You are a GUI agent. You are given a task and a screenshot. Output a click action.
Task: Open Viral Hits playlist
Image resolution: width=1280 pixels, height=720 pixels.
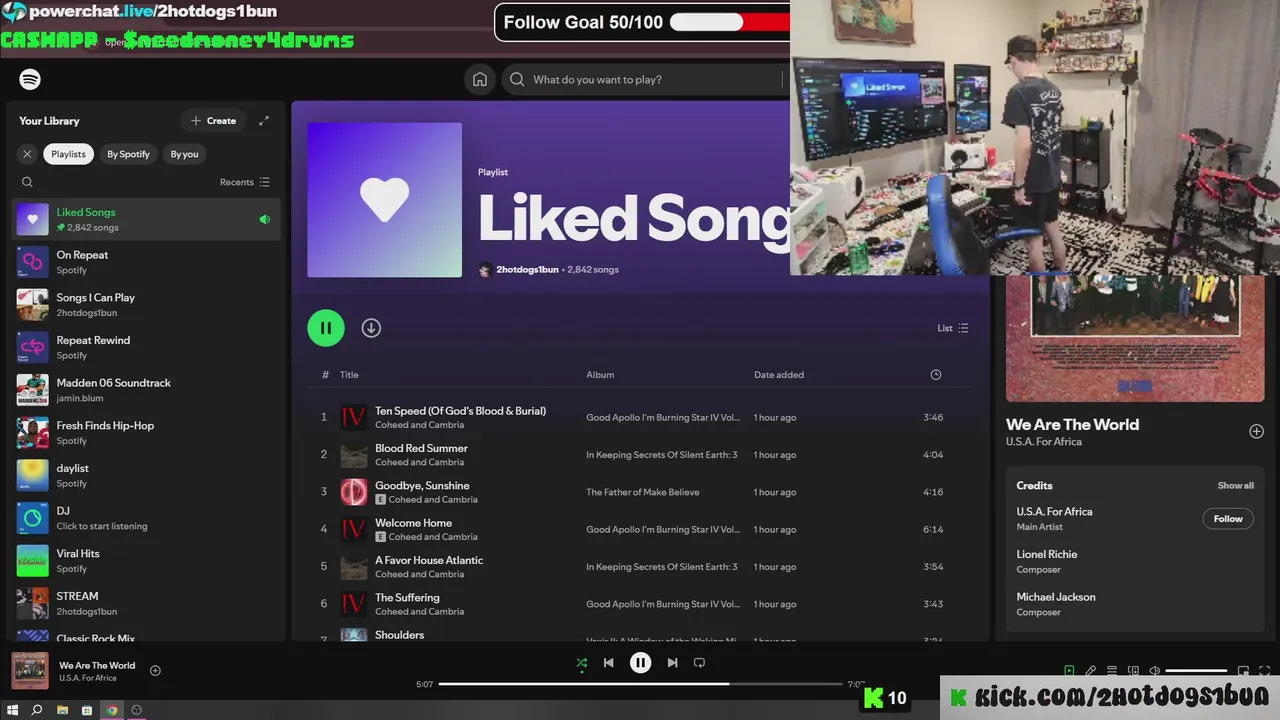coord(146,561)
